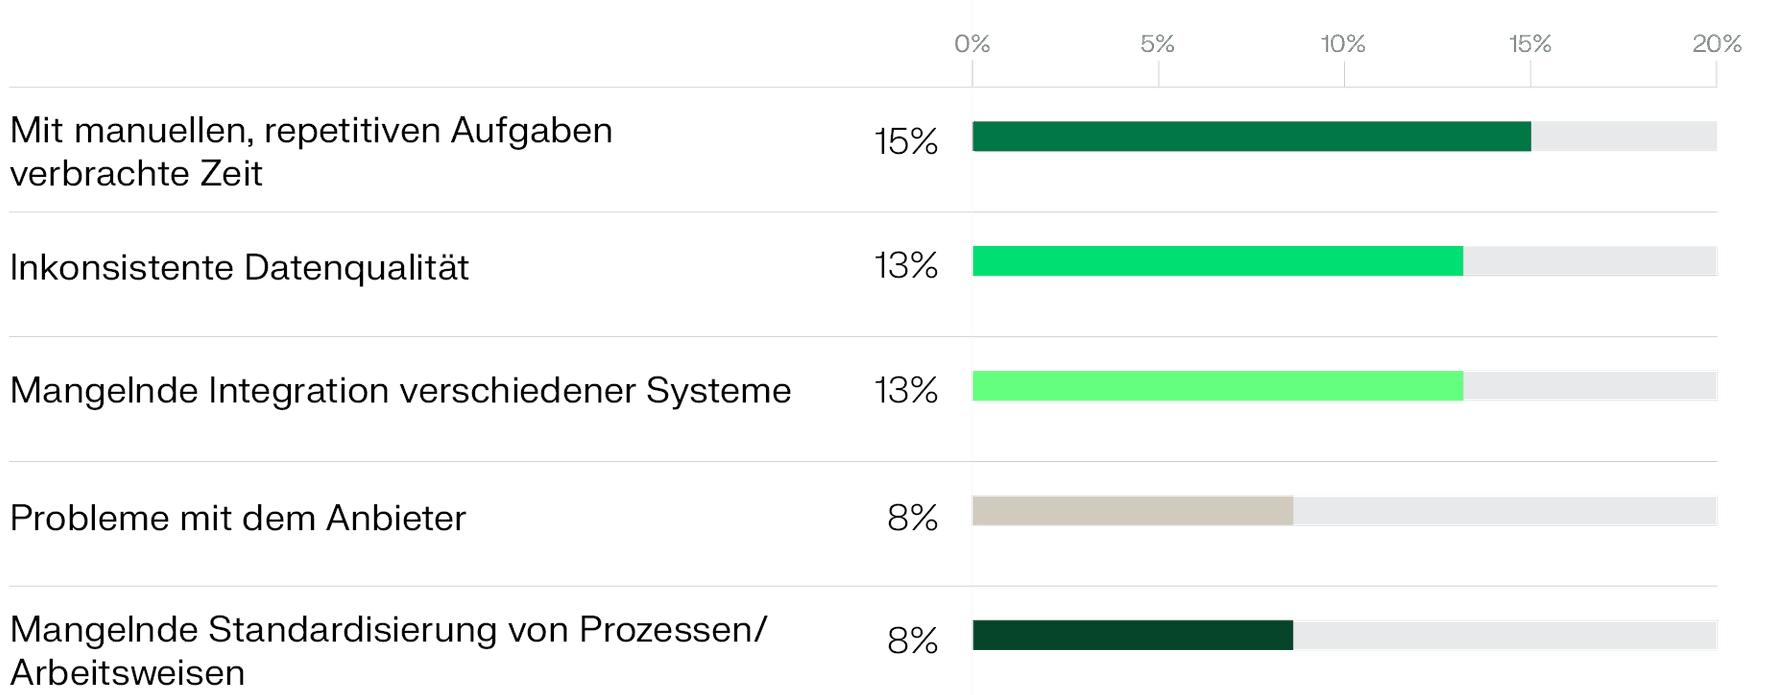Click the 0% axis tick label

pos(972,44)
